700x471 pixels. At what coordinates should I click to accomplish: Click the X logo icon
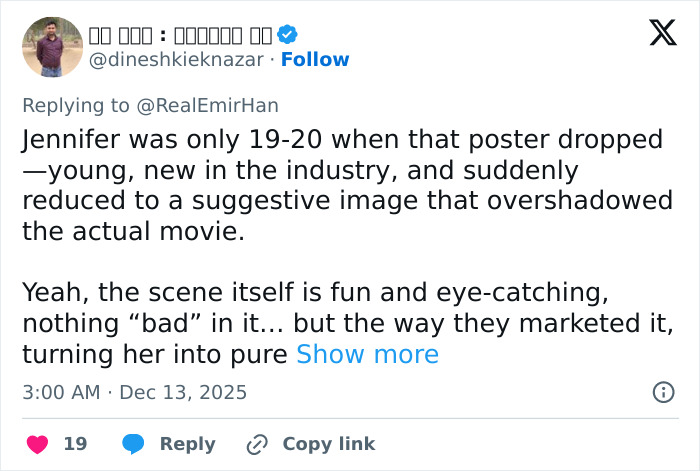tap(662, 33)
